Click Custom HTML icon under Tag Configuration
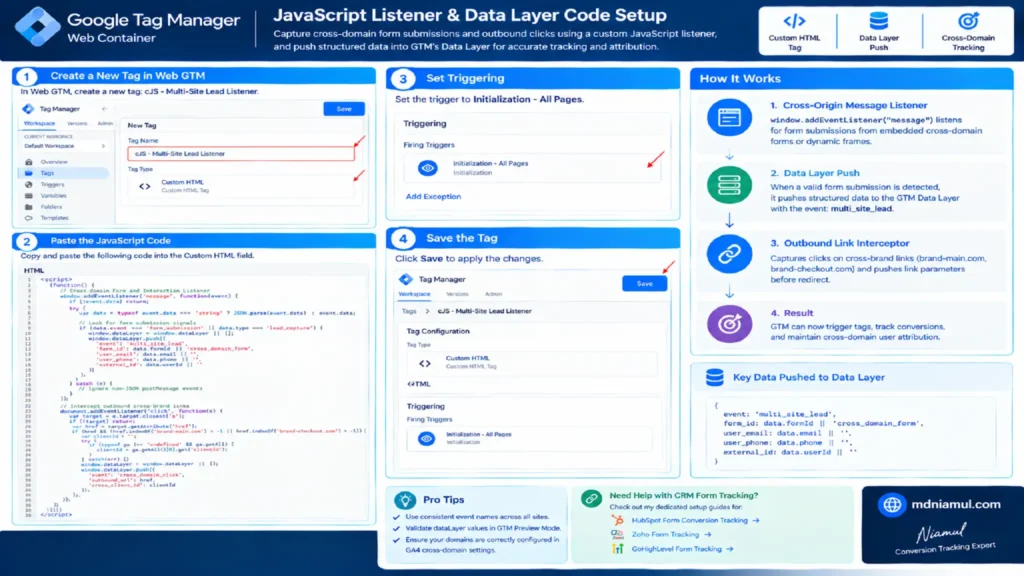 (424, 363)
